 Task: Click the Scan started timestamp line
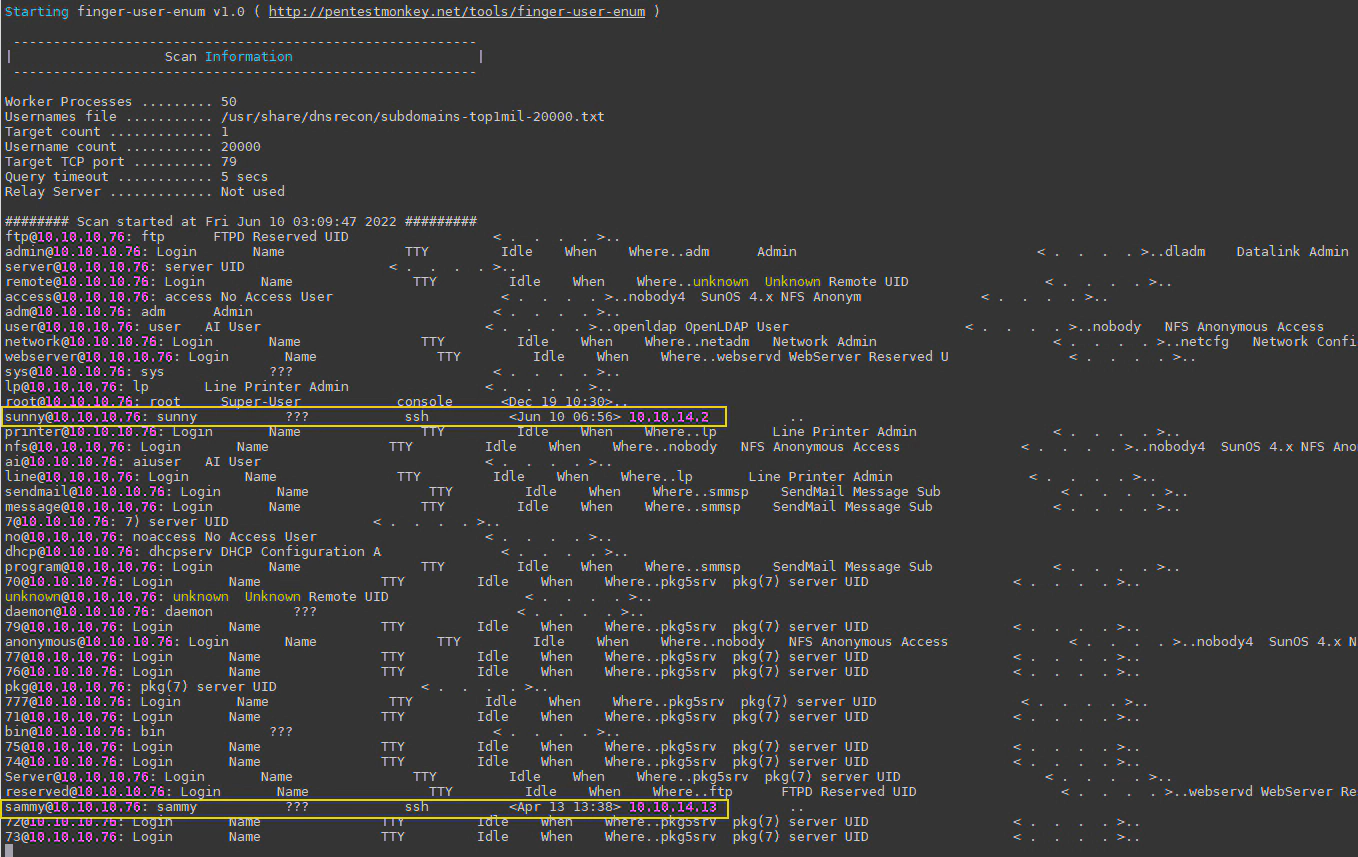[x=240, y=222]
